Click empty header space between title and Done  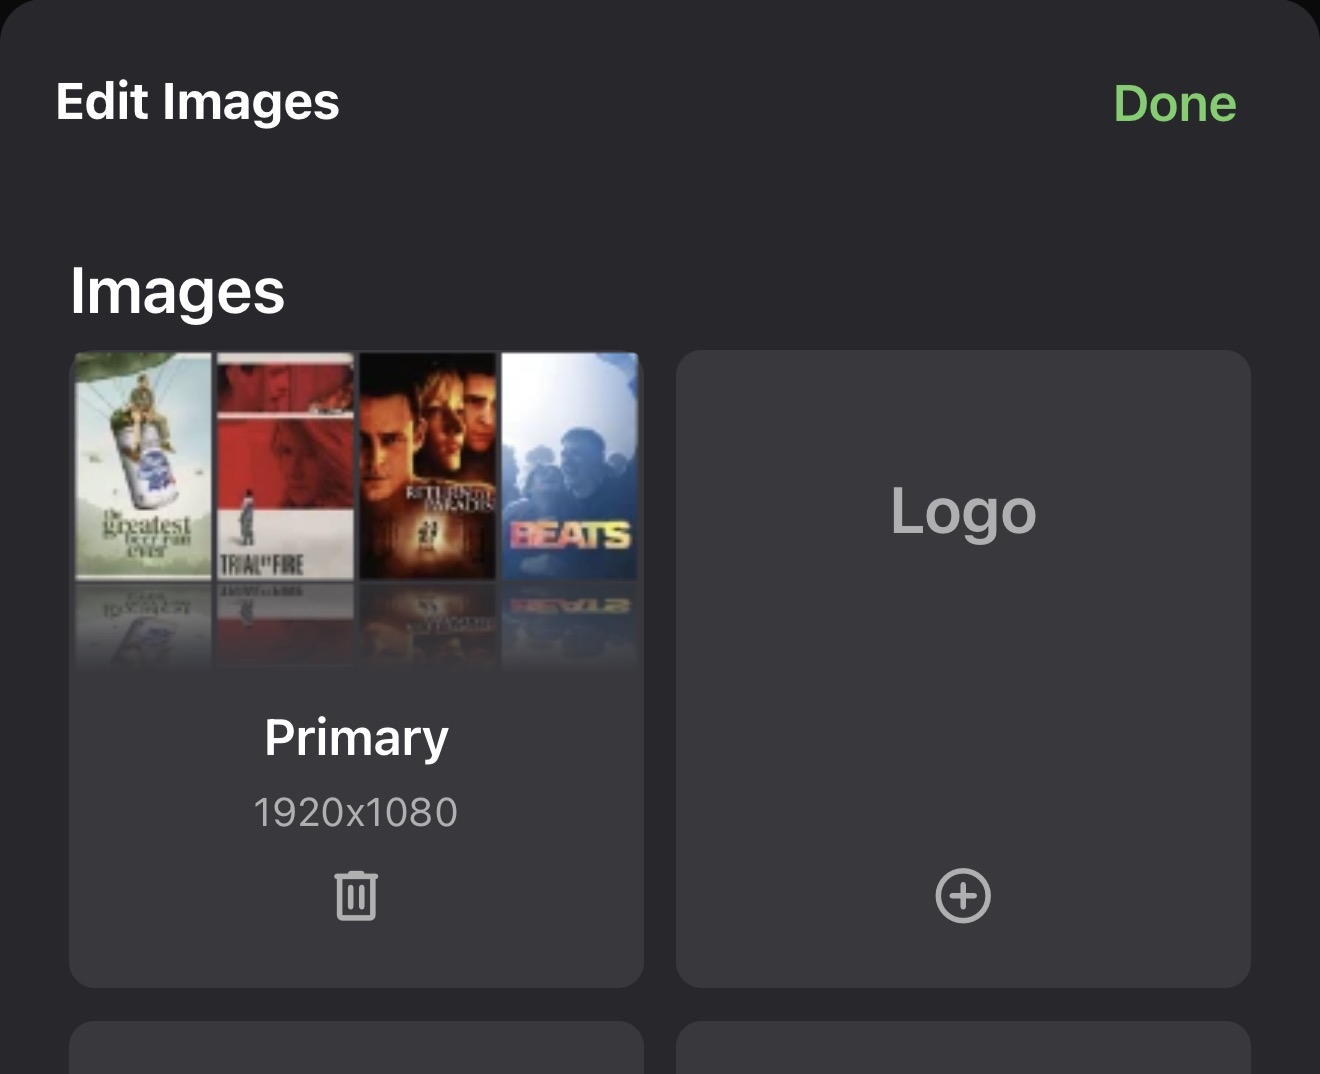pyautogui.click(x=720, y=102)
